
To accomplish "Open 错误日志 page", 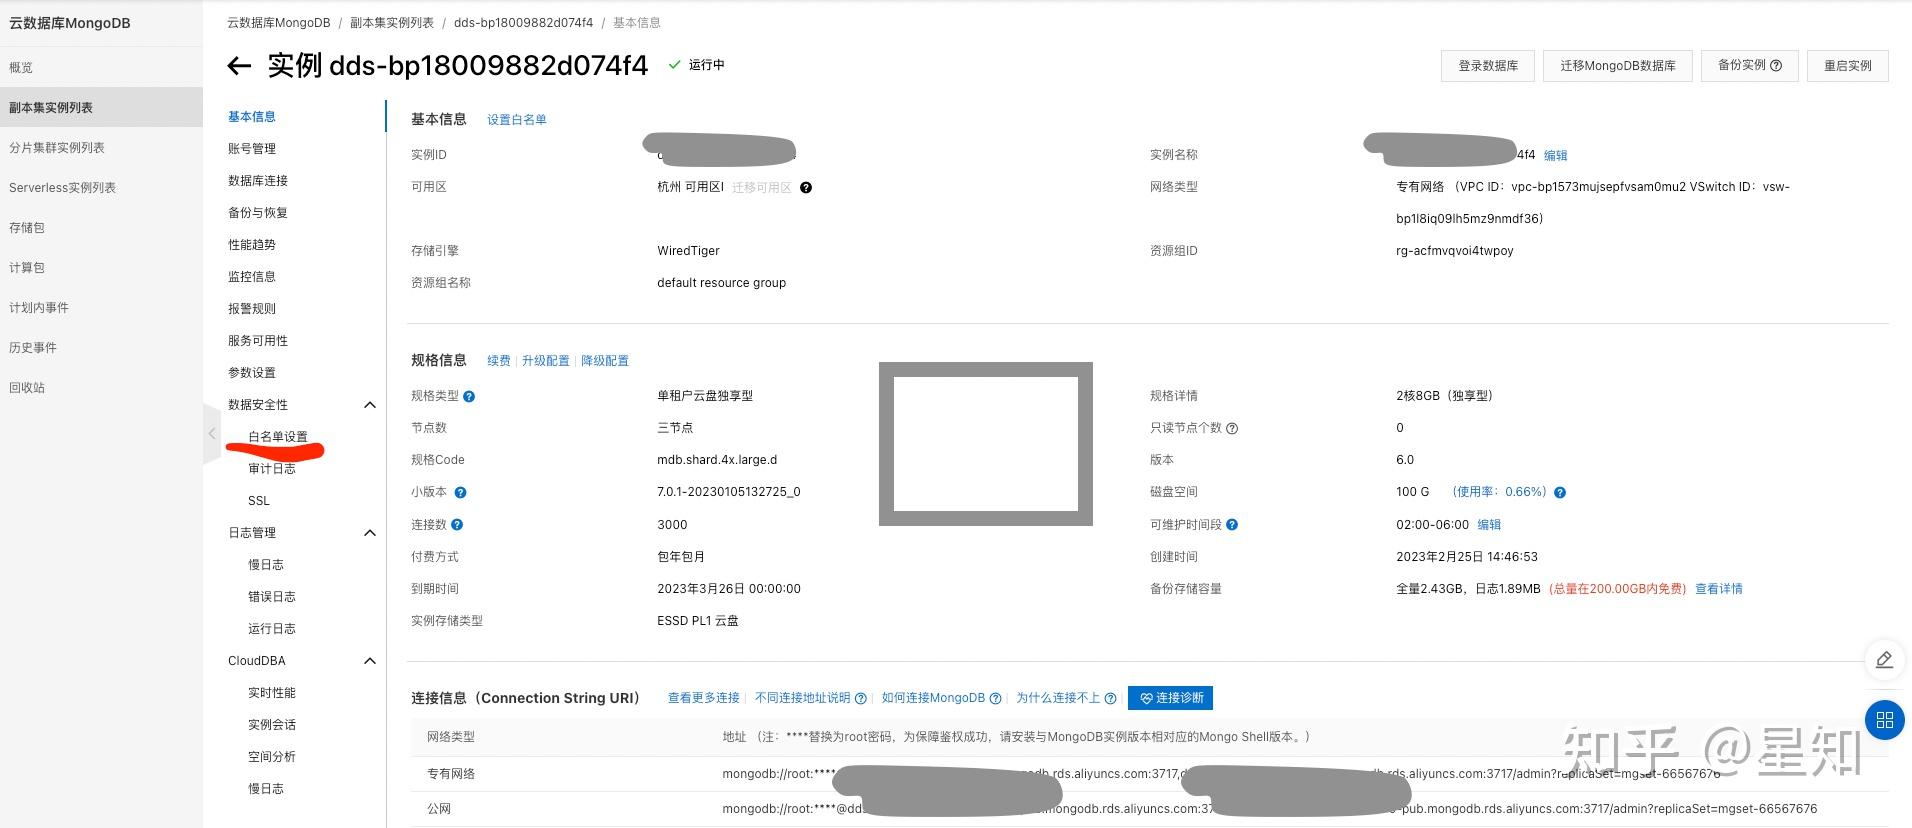I will pos(272,597).
